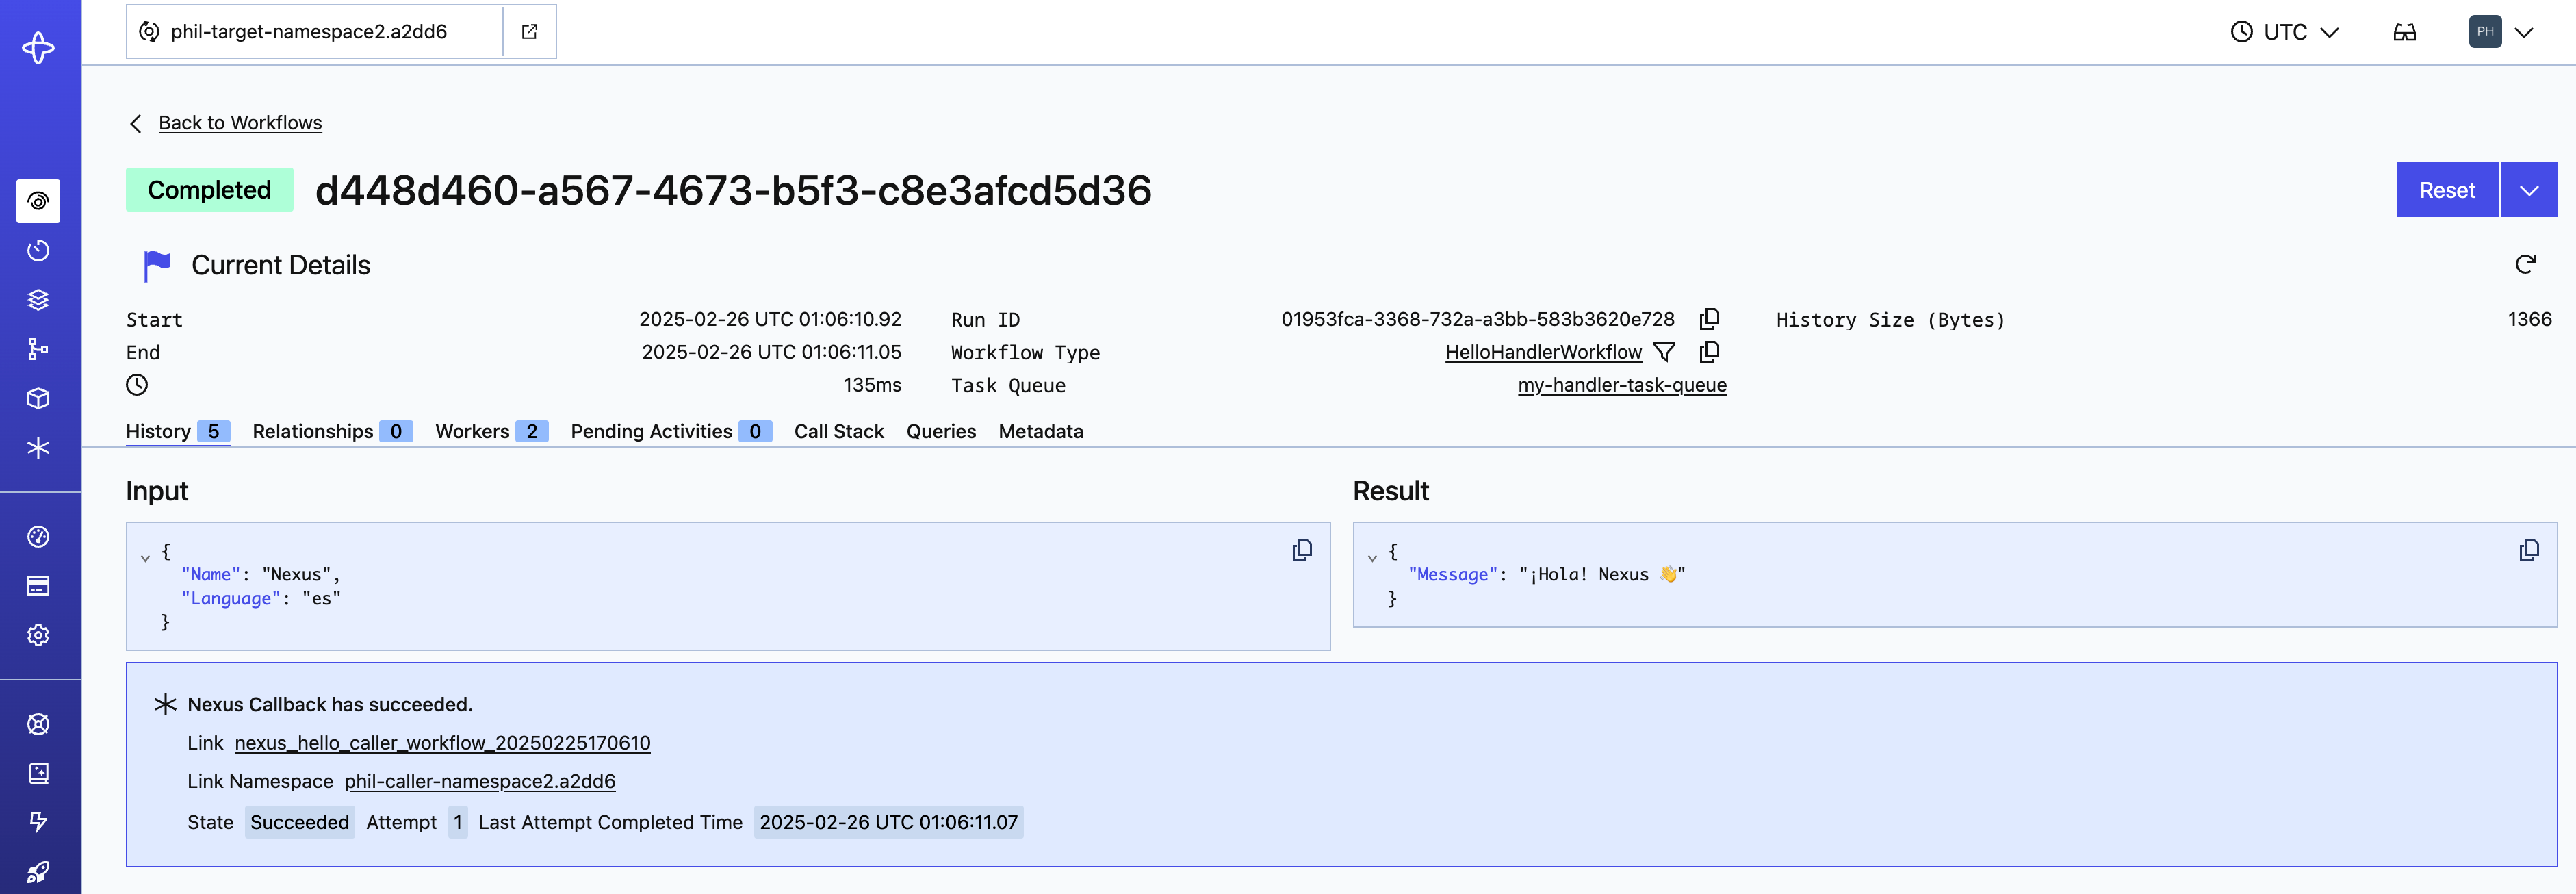The width and height of the screenshot is (2576, 894).
Task: Click the Nexus asterisk icon in sidebar
Action: pos(38,447)
